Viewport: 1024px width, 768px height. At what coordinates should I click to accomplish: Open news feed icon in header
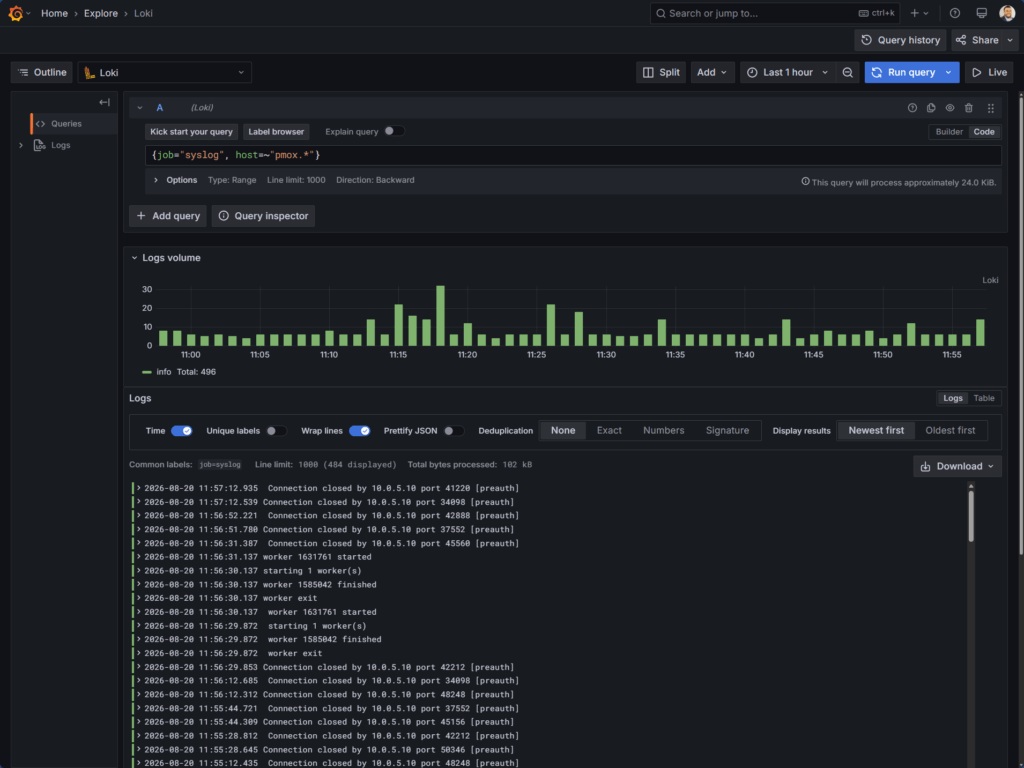pos(981,13)
